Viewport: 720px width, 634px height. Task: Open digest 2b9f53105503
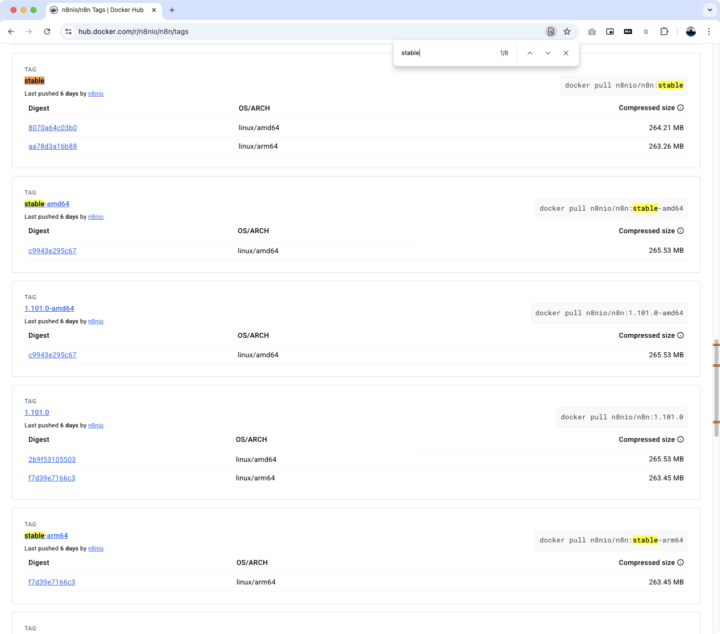tap(52, 460)
